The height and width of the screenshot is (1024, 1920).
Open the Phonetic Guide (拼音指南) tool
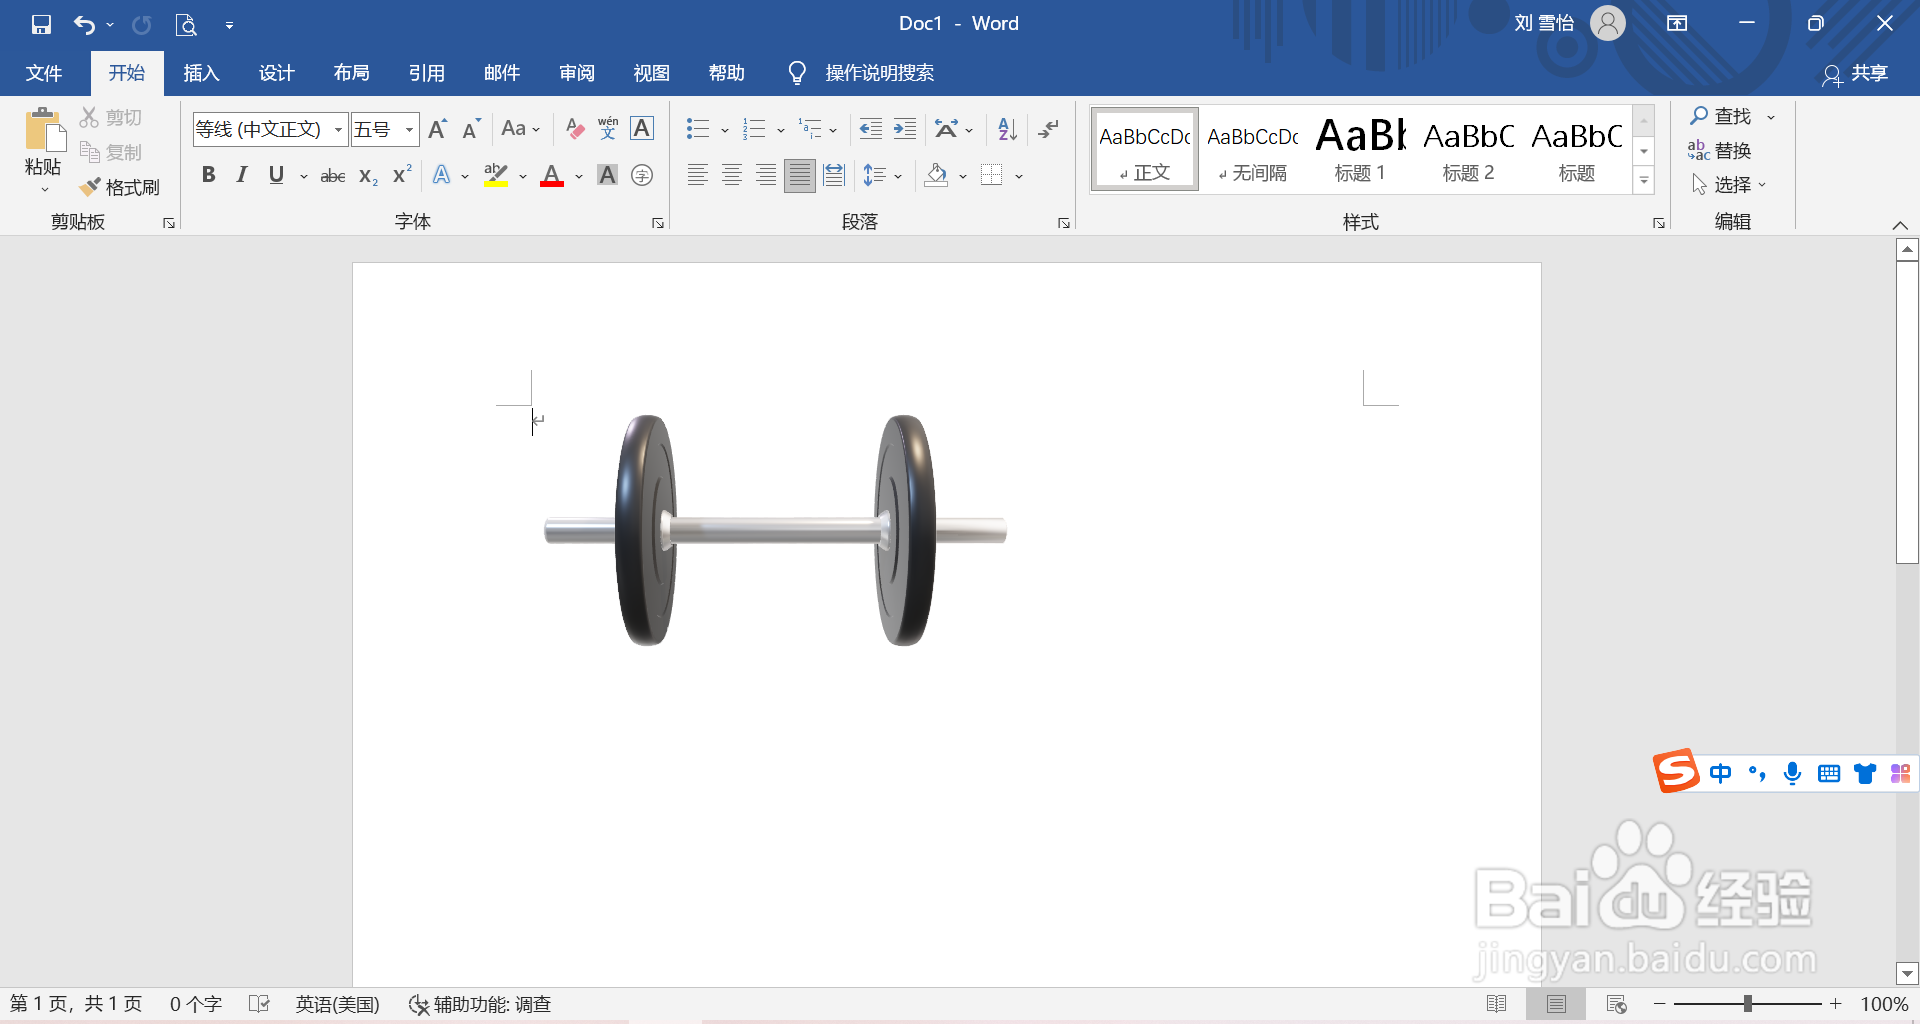pyautogui.click(x=607, y=128)
